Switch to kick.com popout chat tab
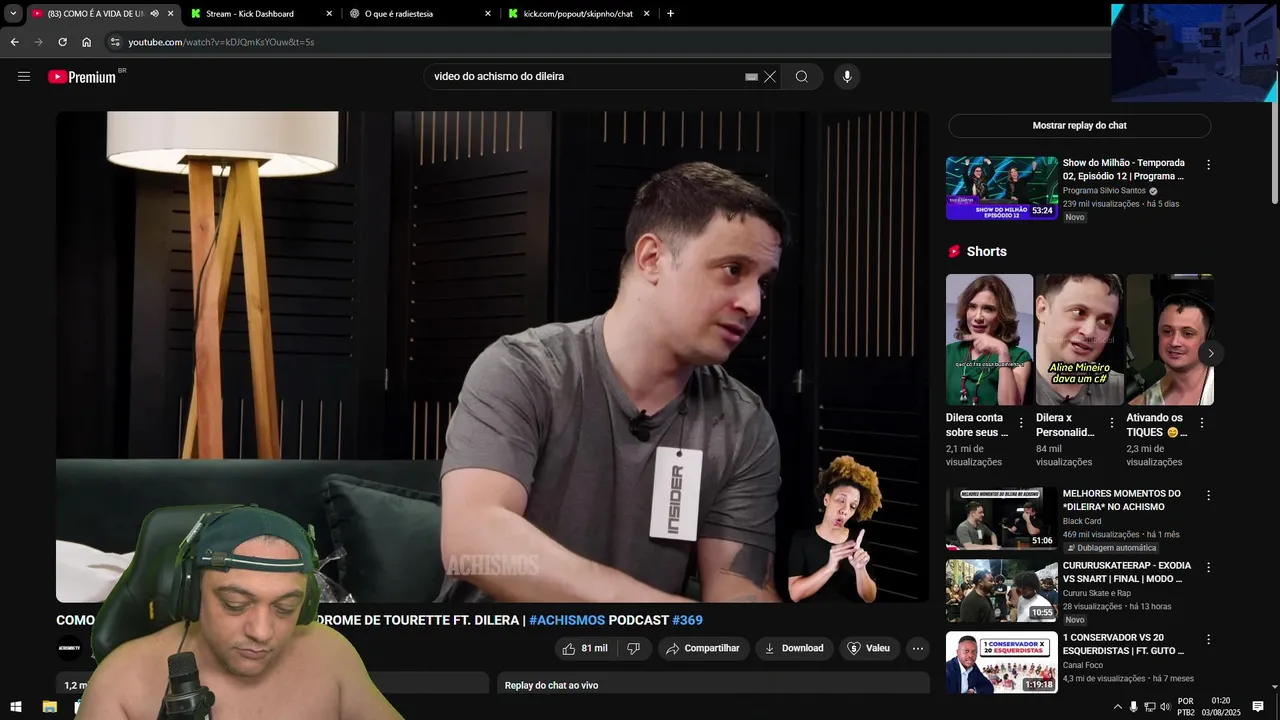1280x720 pixels. tap(578, 14)
